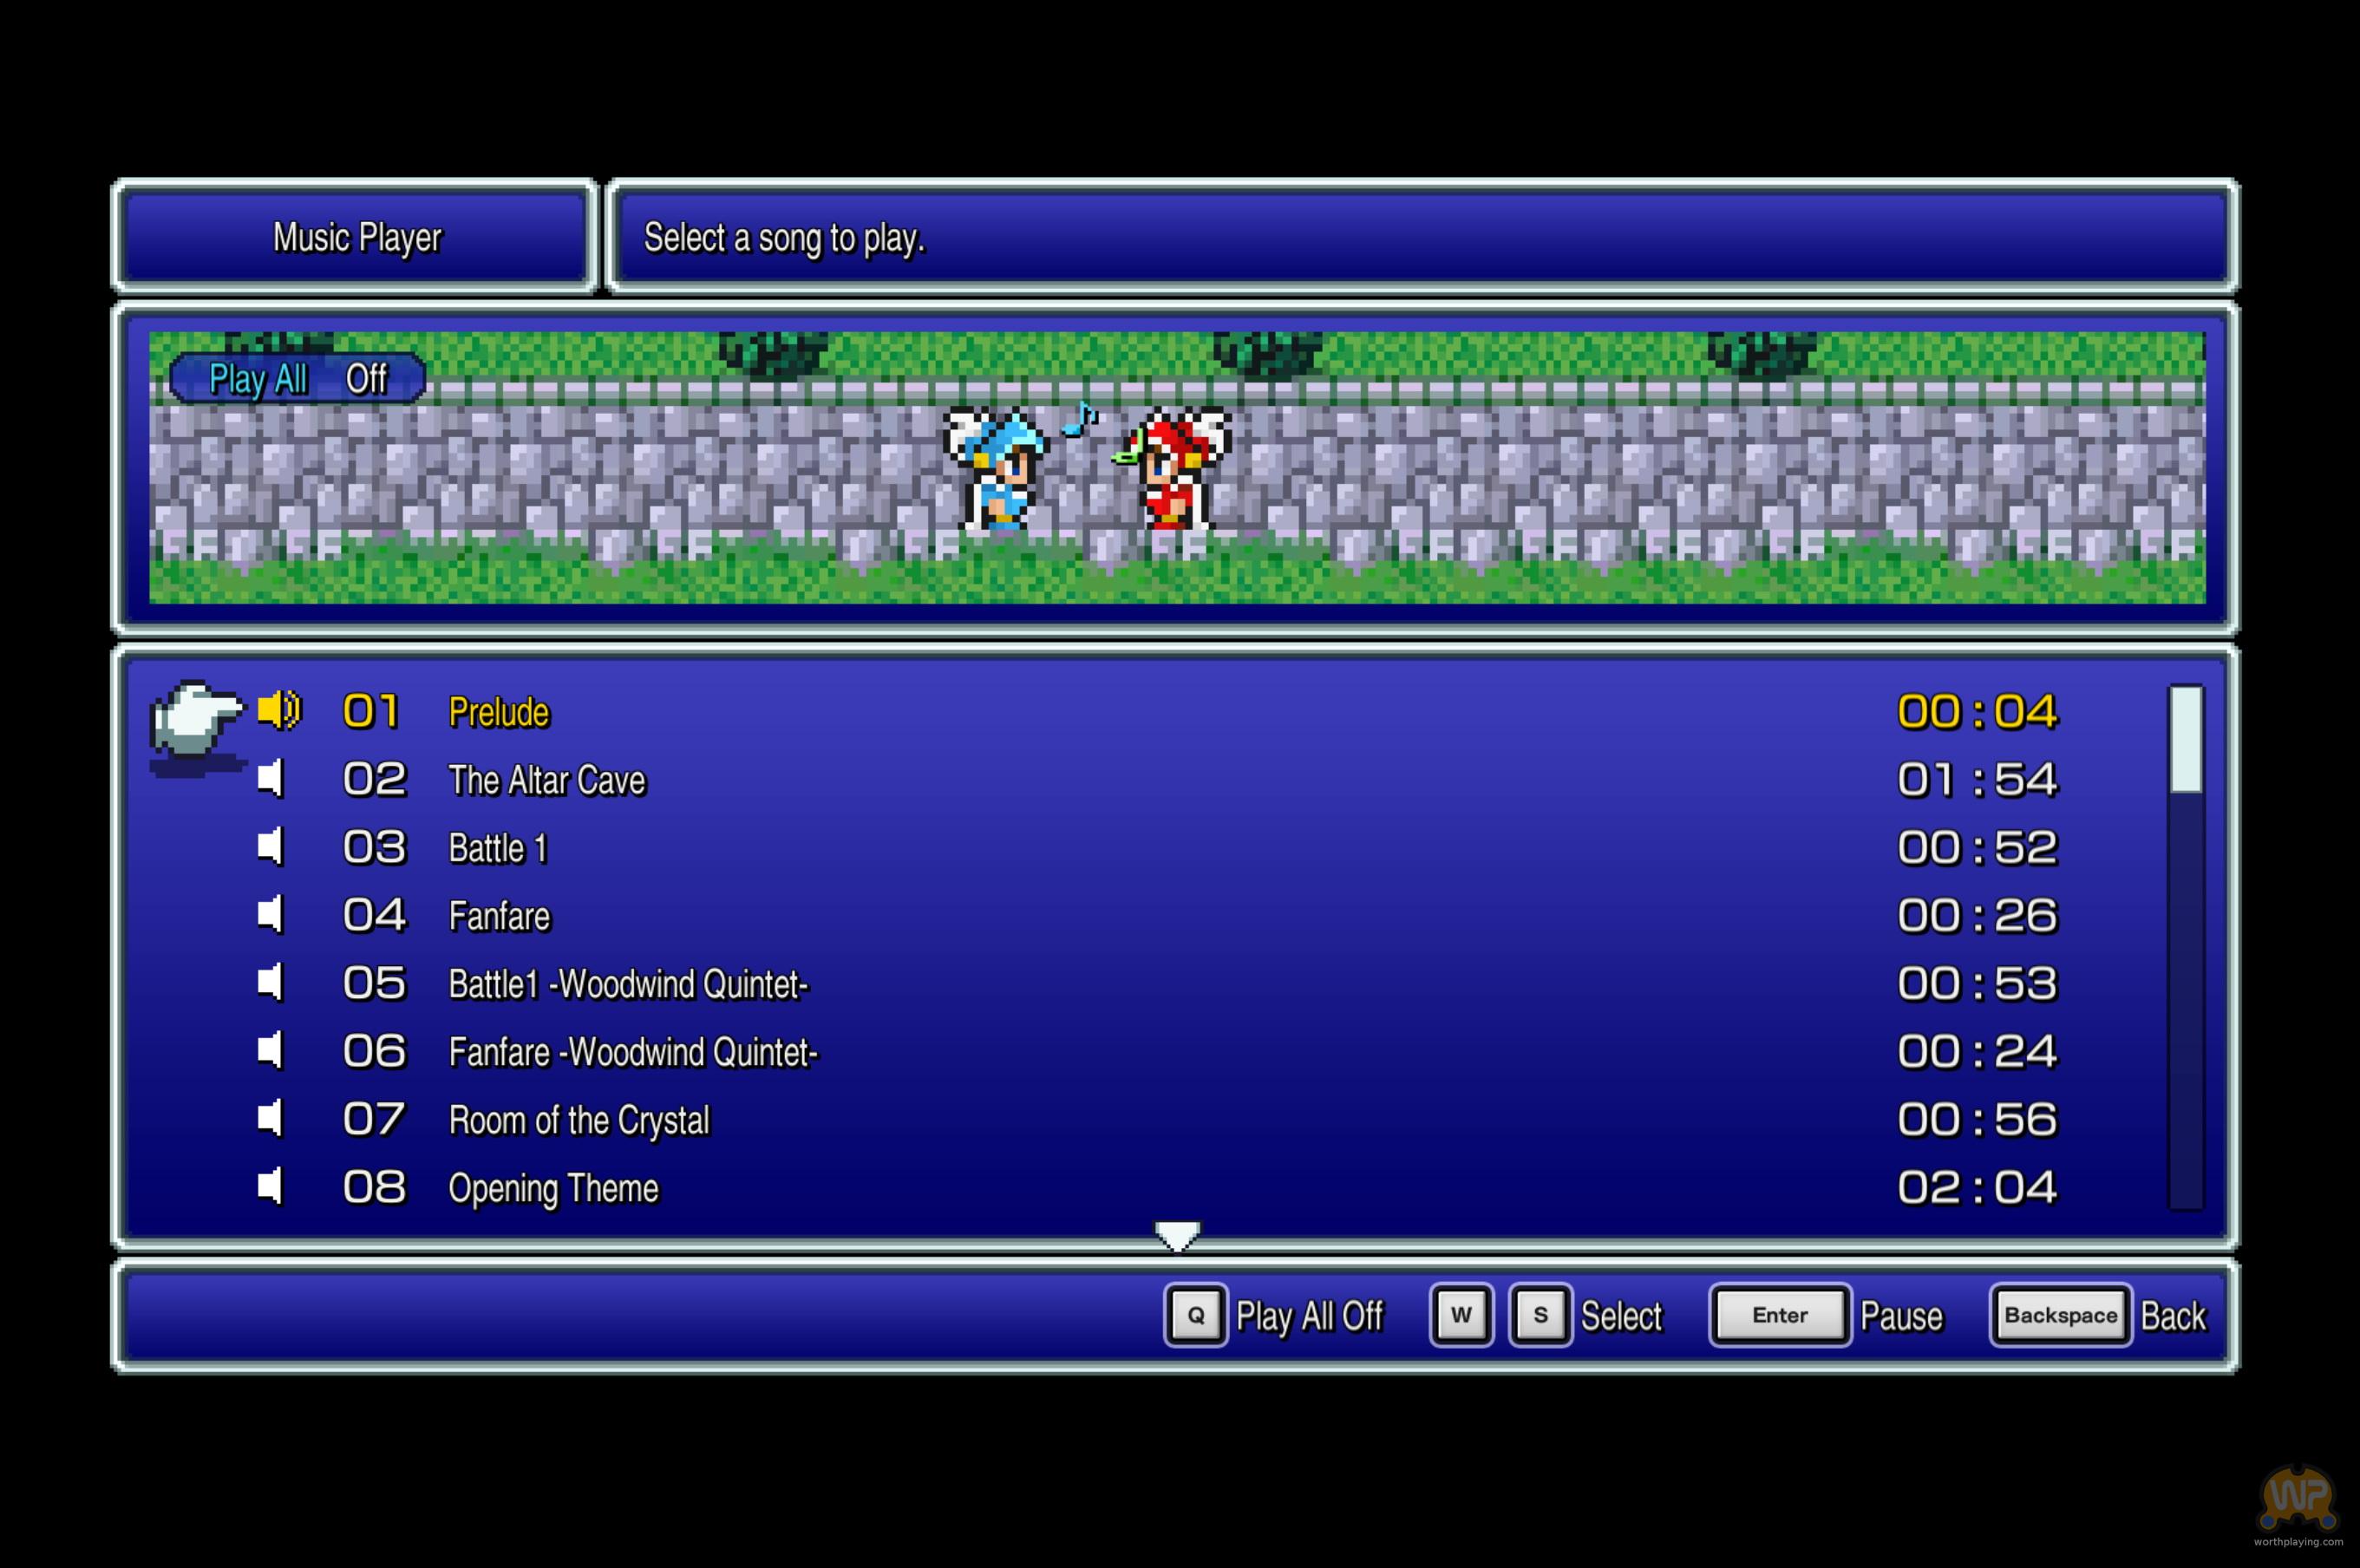Image resolution: width=2360 pixels, height=1568 pixels.
Task: Click the speaker icon for Battle 1
Action: pyautogui.click(x=271, y=847)
